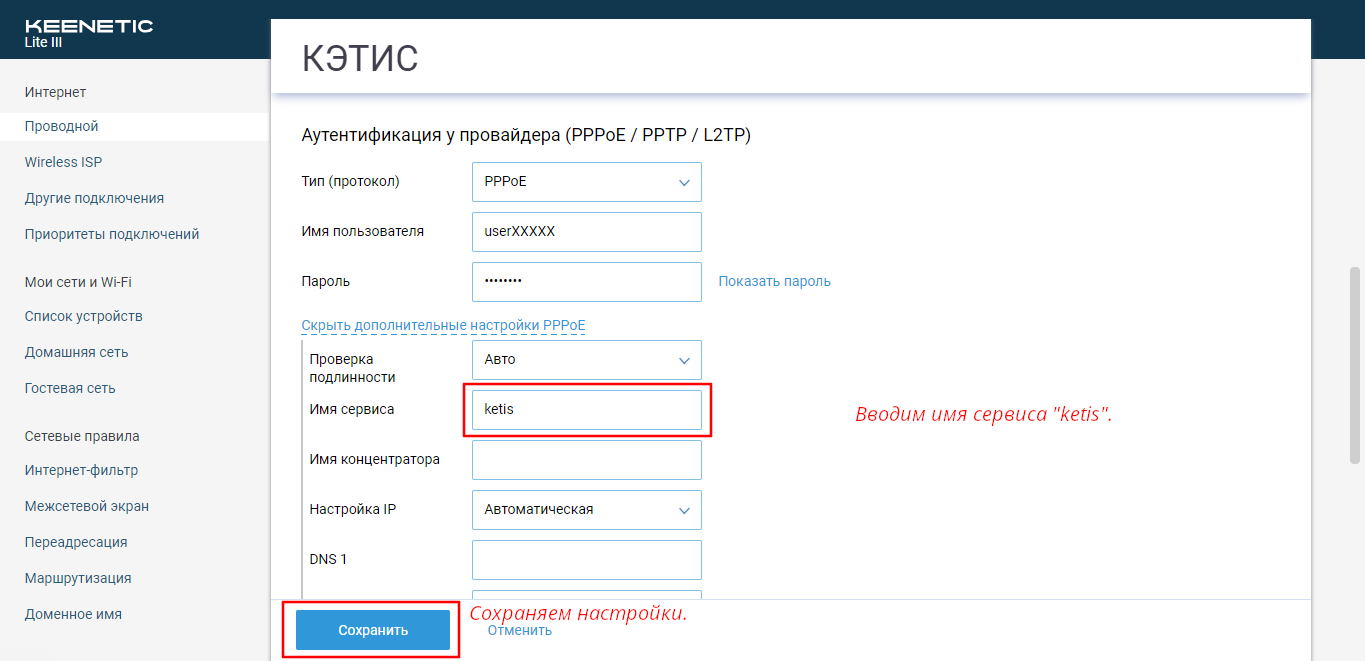Click the DNS 1 input field
This screenshot has width=1365, height=661.
587,560
